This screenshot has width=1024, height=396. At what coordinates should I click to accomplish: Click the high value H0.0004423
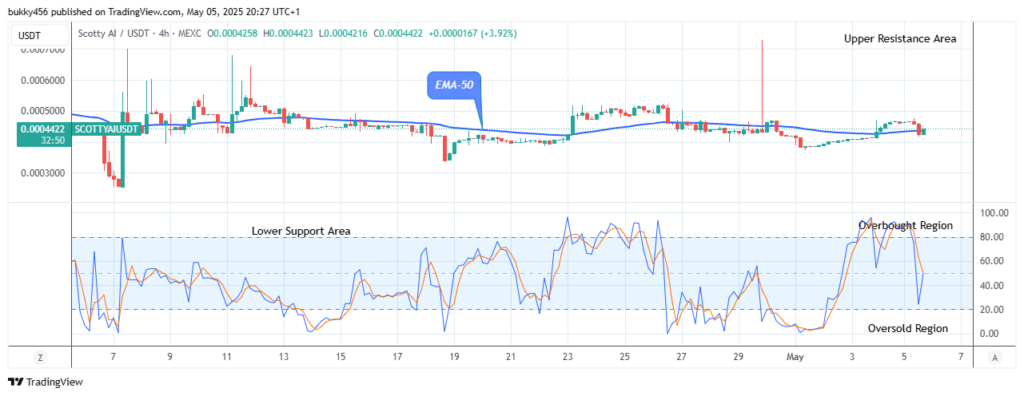[x=288, y=33]
